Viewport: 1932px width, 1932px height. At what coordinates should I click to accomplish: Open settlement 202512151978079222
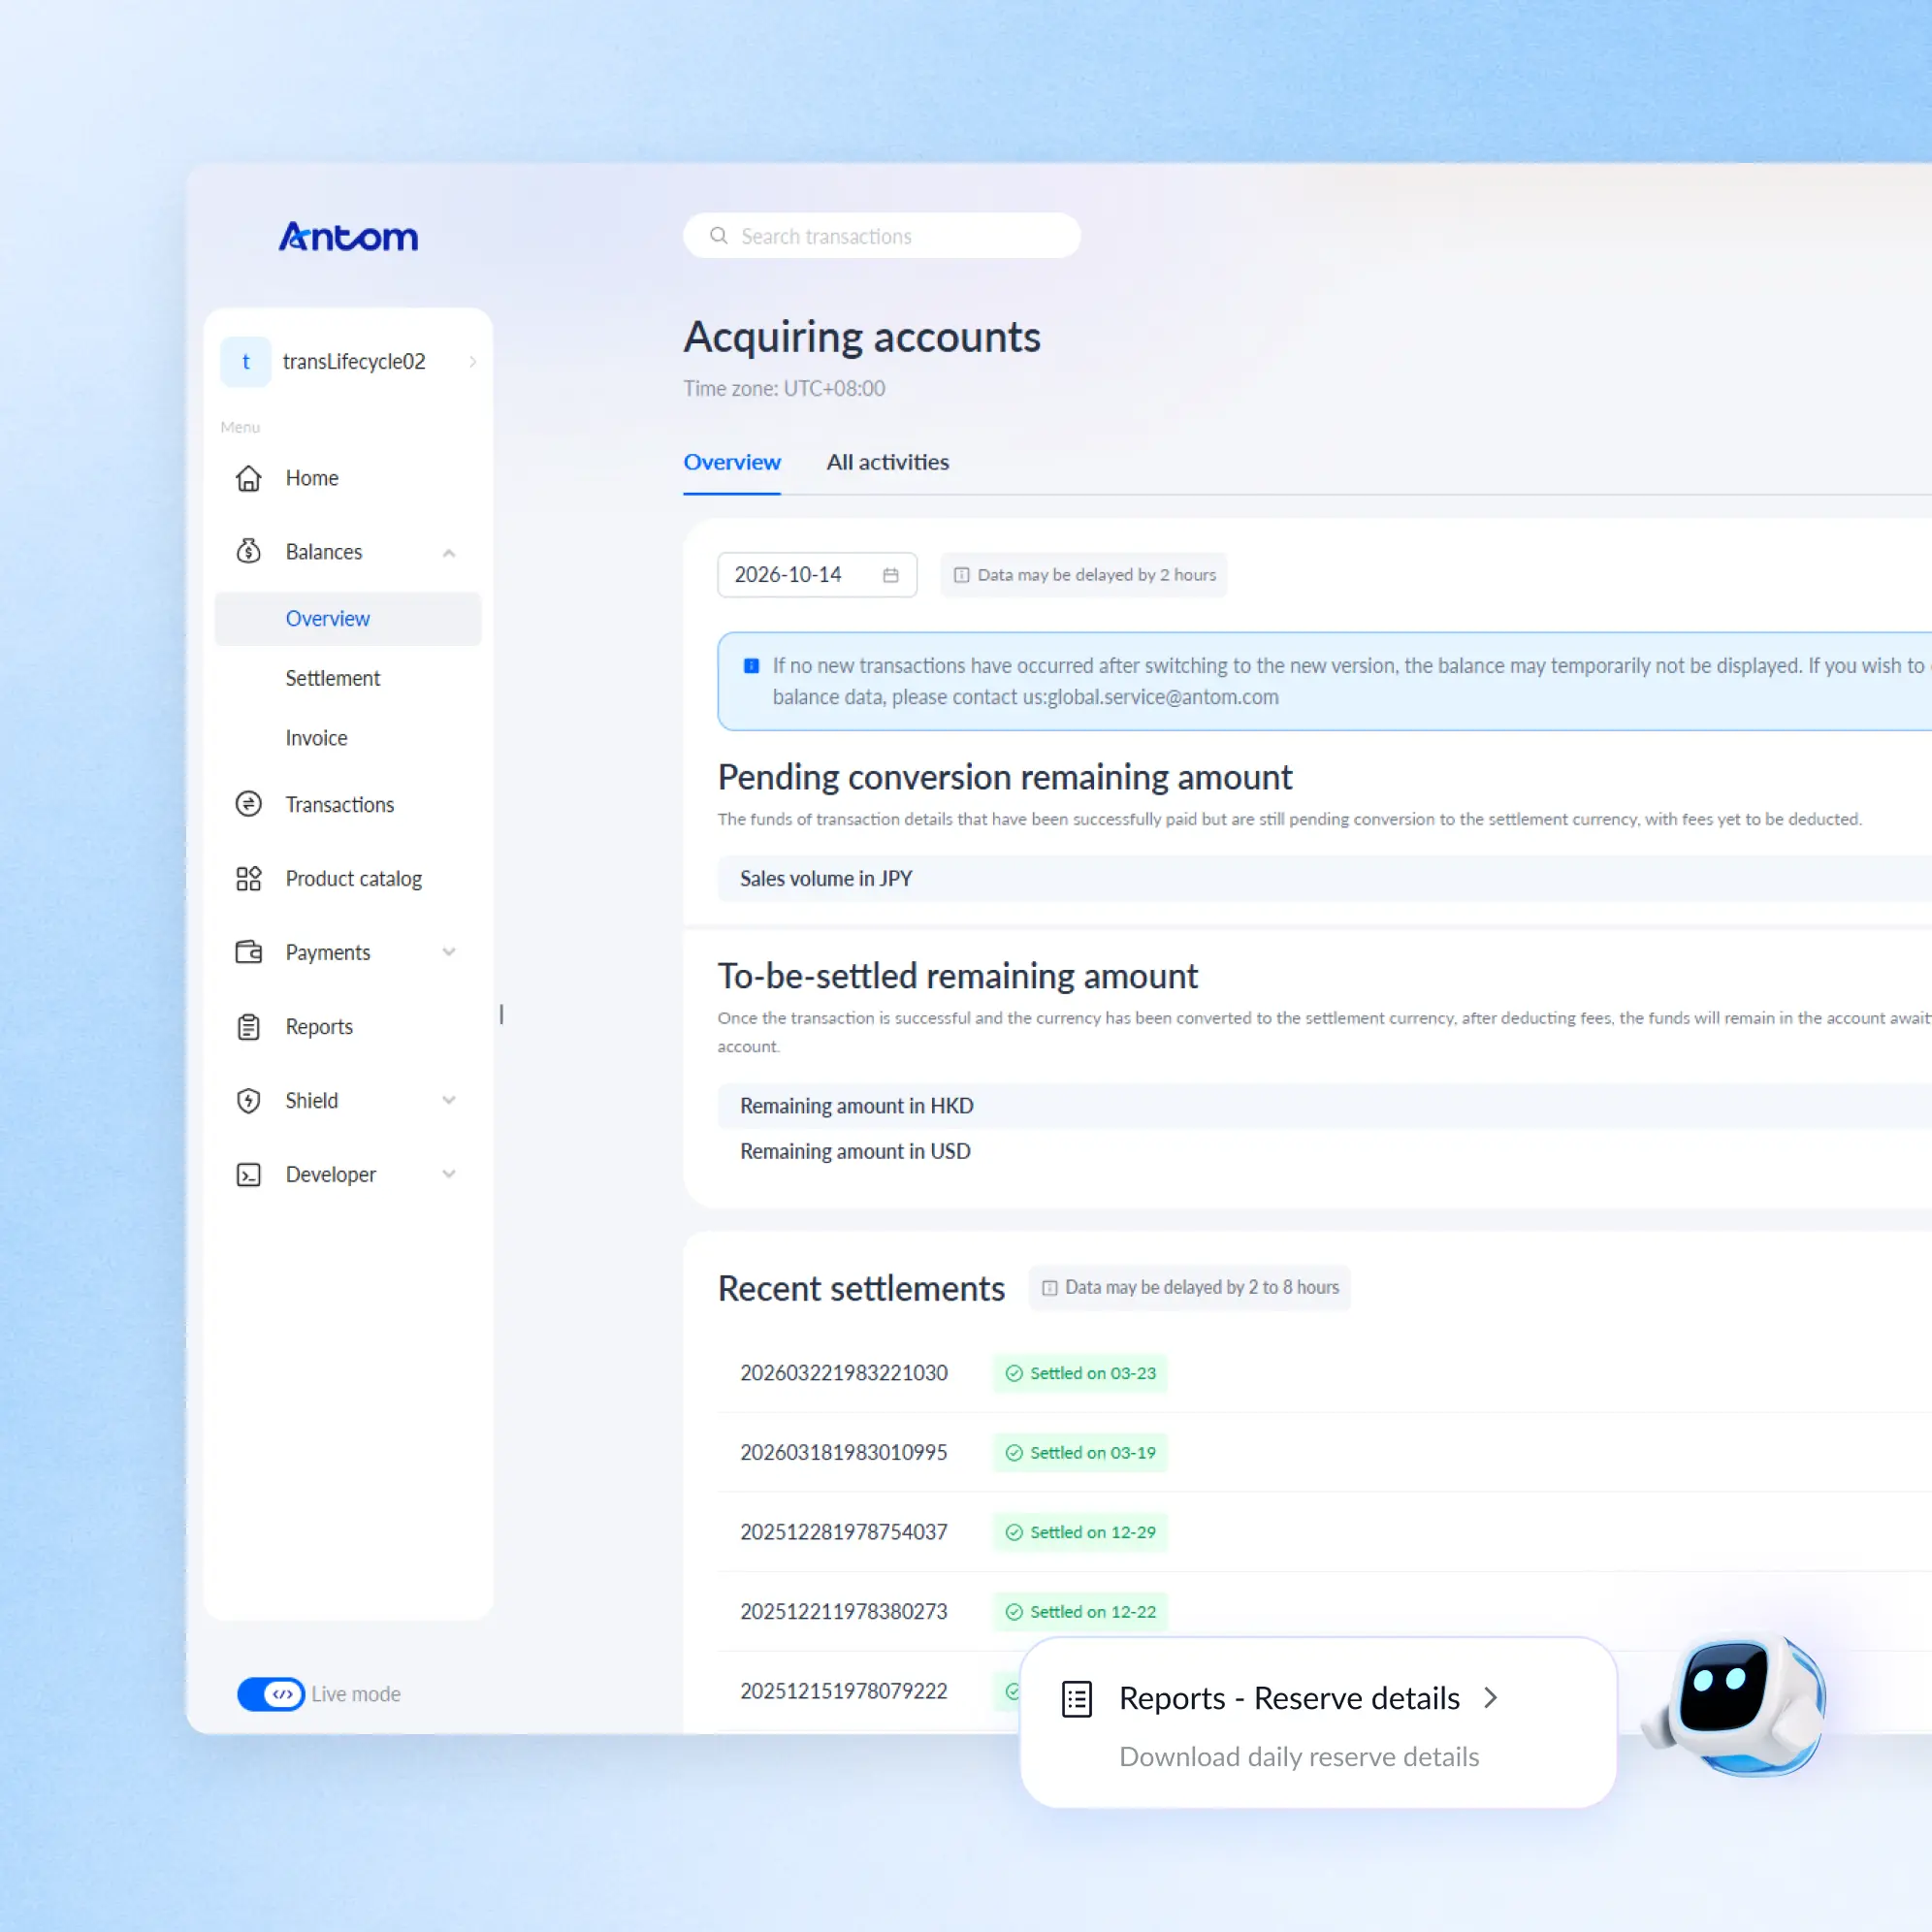point(843,1691)
